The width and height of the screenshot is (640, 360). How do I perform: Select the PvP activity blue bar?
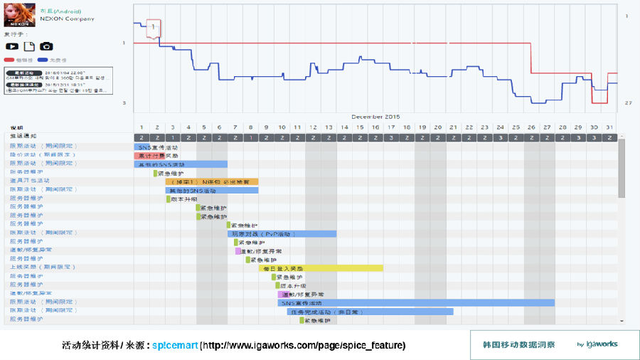282,234
